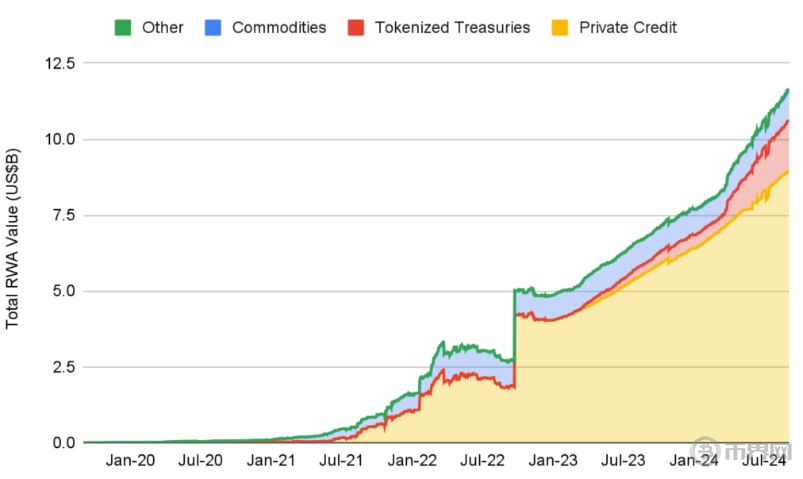Click the 2.5 y-axis tick label

tap(60, 367)
